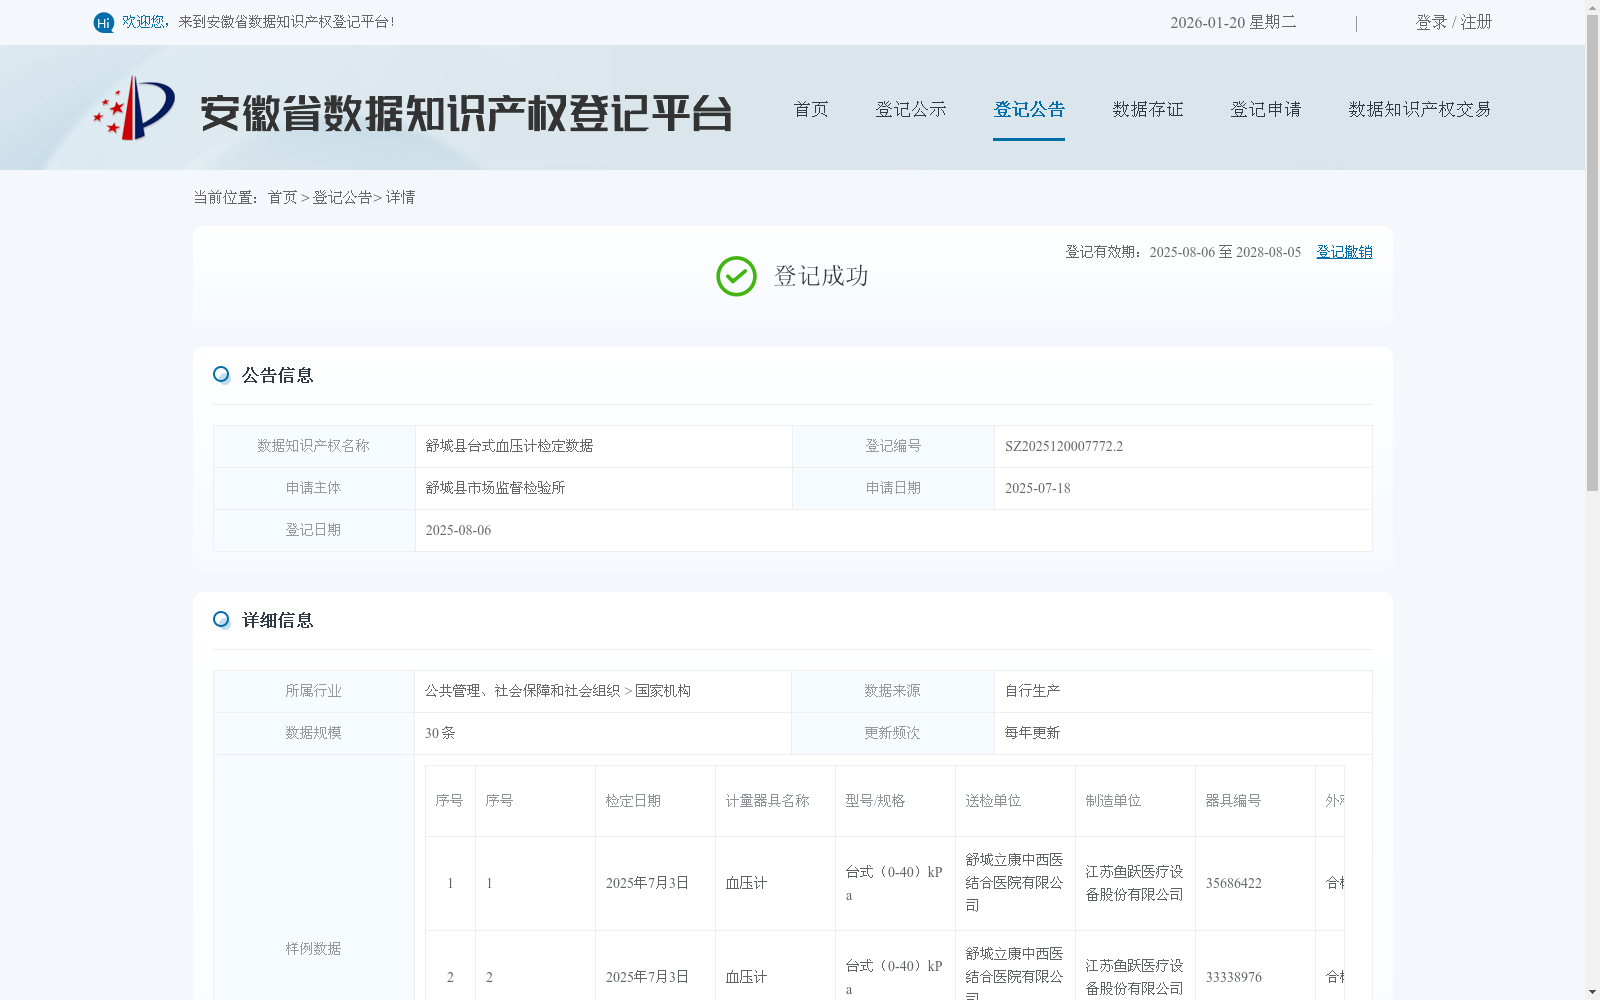Go to the 数据存证 tab
Screen dimensions: 1600x1000
pos(1148,109)
